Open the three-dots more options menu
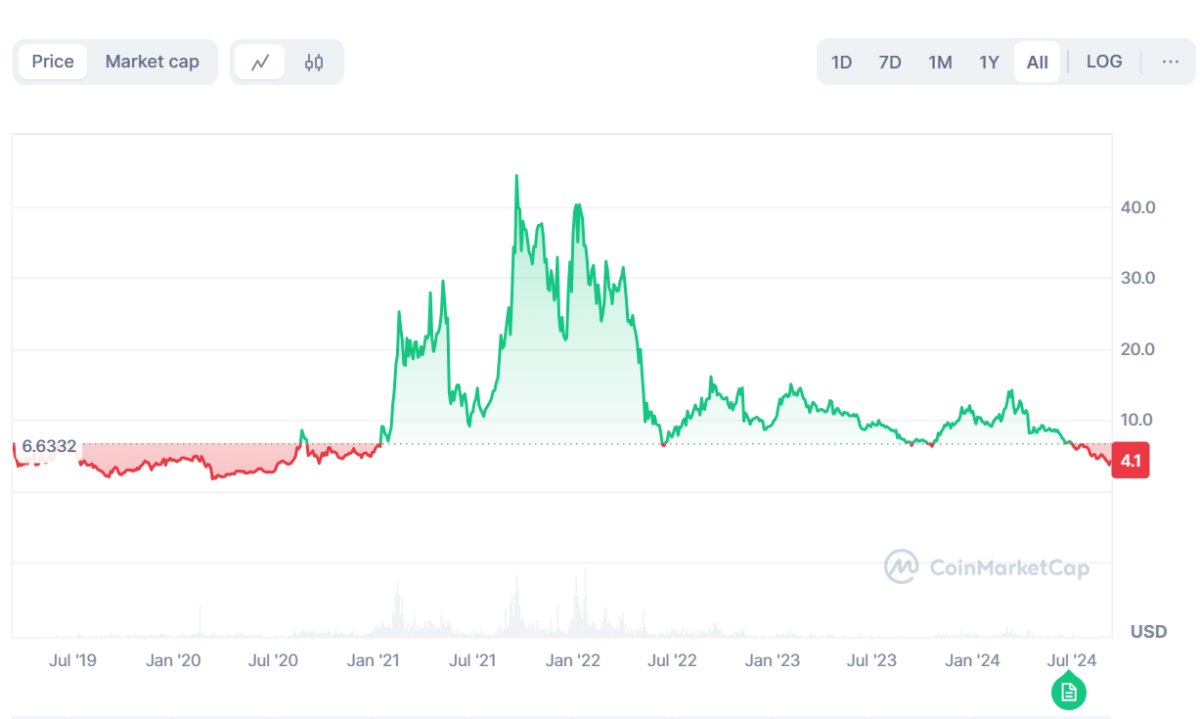The image size is (1200, 719). pyautogui.click(x=1170, y=62)
